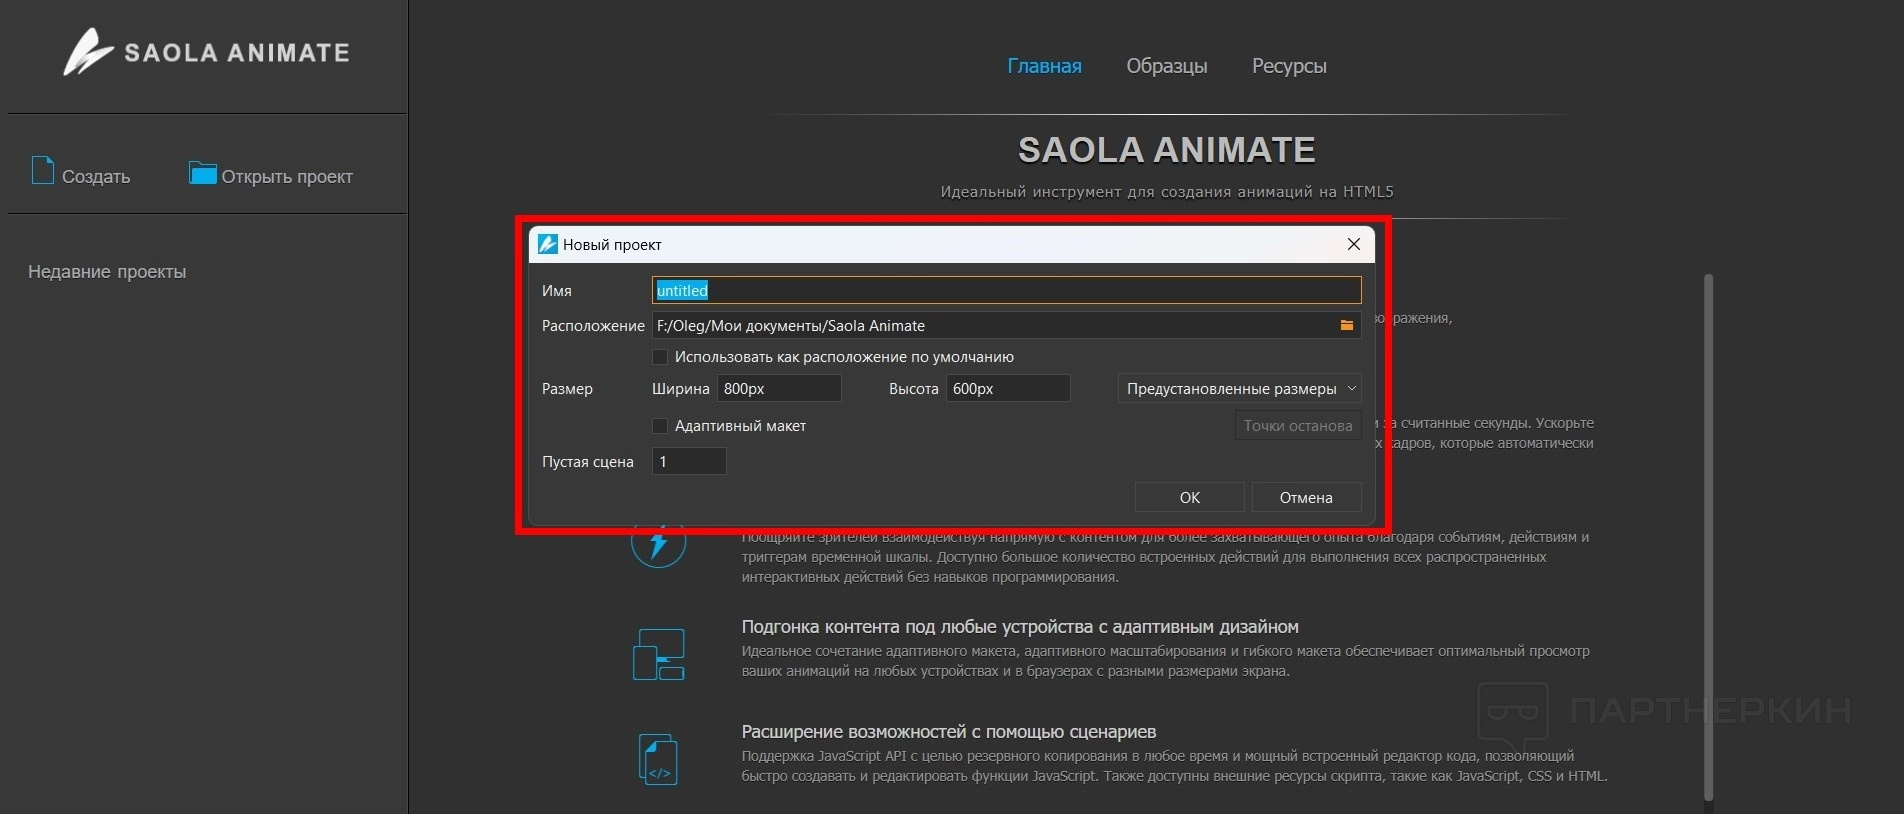Click the folder browse icon in Расположение field

point(1346,325)
